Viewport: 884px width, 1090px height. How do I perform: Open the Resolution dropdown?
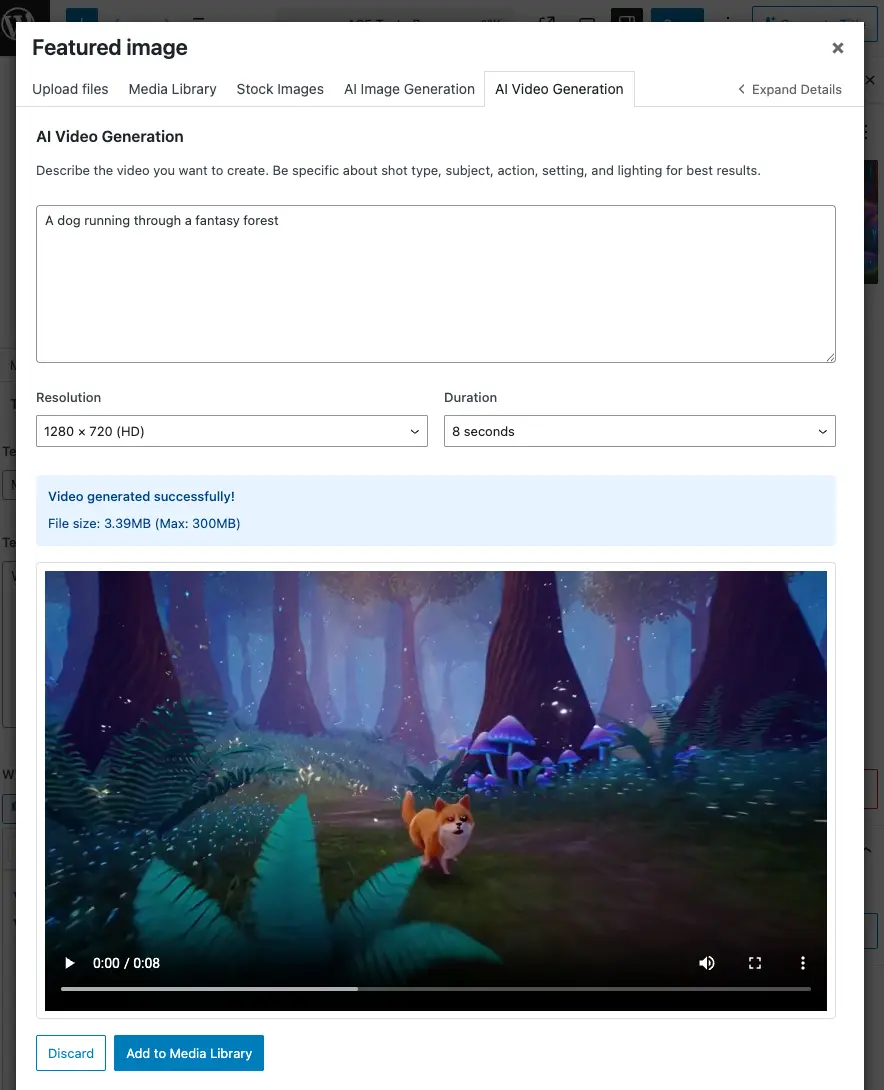[232, 431]
